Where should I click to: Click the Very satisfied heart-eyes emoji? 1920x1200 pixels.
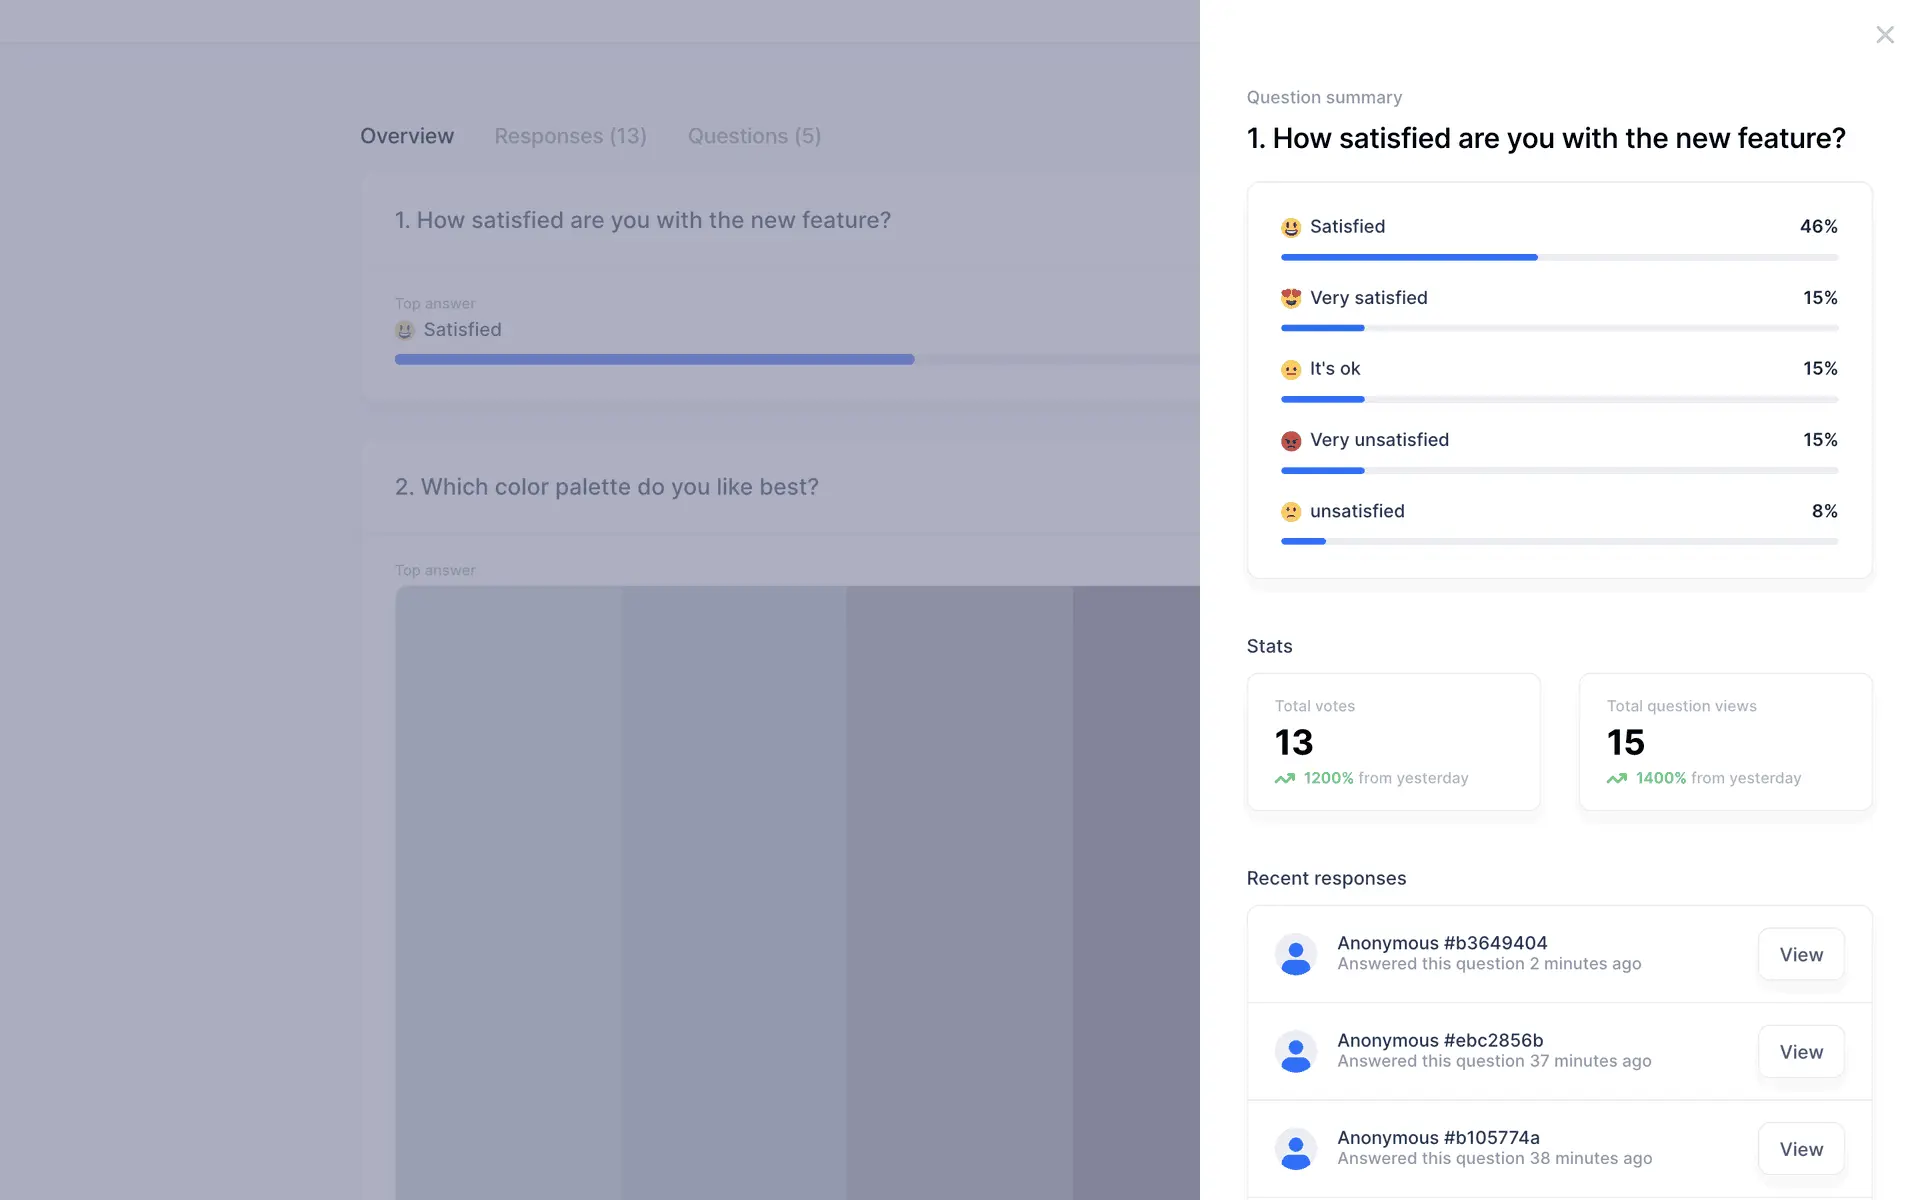(x=1291, y=298)
